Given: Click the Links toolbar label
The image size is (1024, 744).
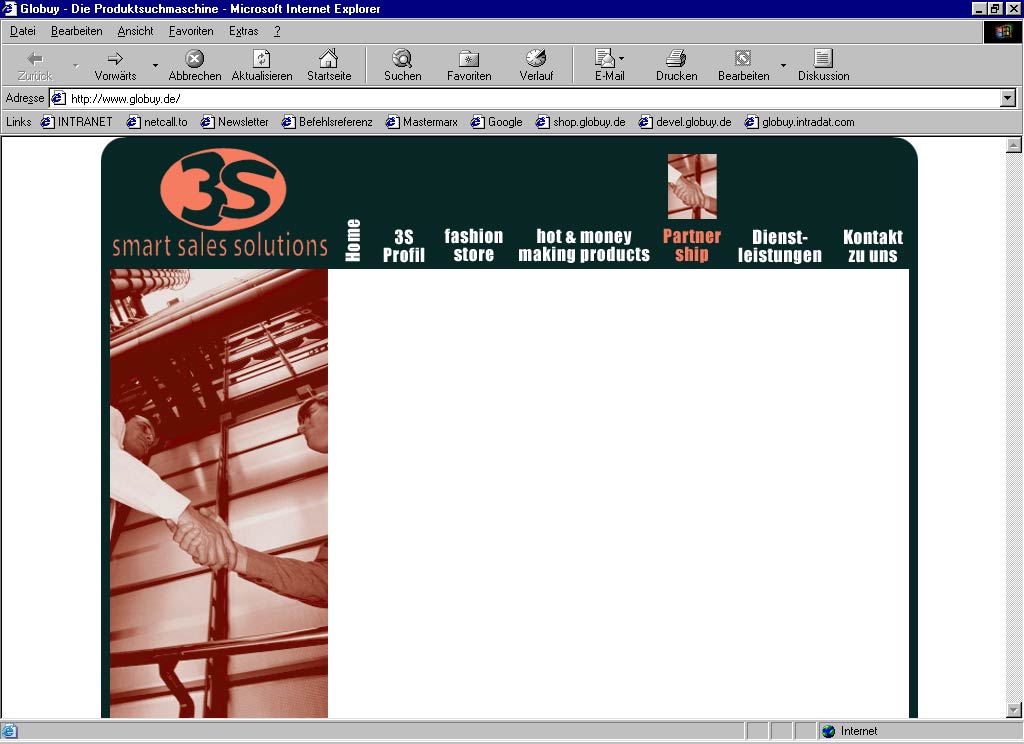Looking at the screenshot, I should click(x=18, y=122).
